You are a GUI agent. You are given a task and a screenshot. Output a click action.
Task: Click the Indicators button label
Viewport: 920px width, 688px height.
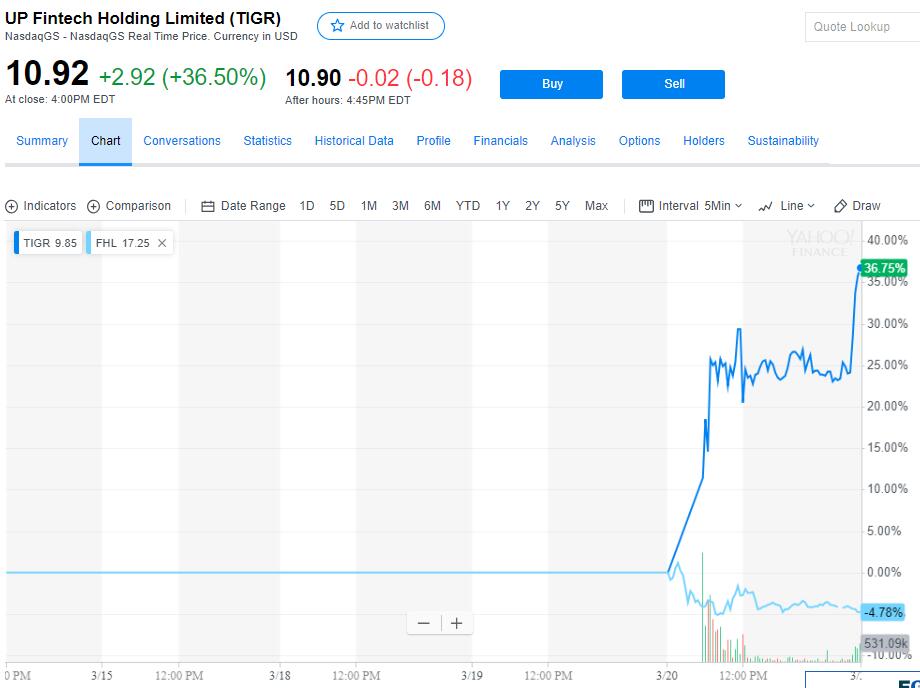pyautogui.click(x=50, y=206)
